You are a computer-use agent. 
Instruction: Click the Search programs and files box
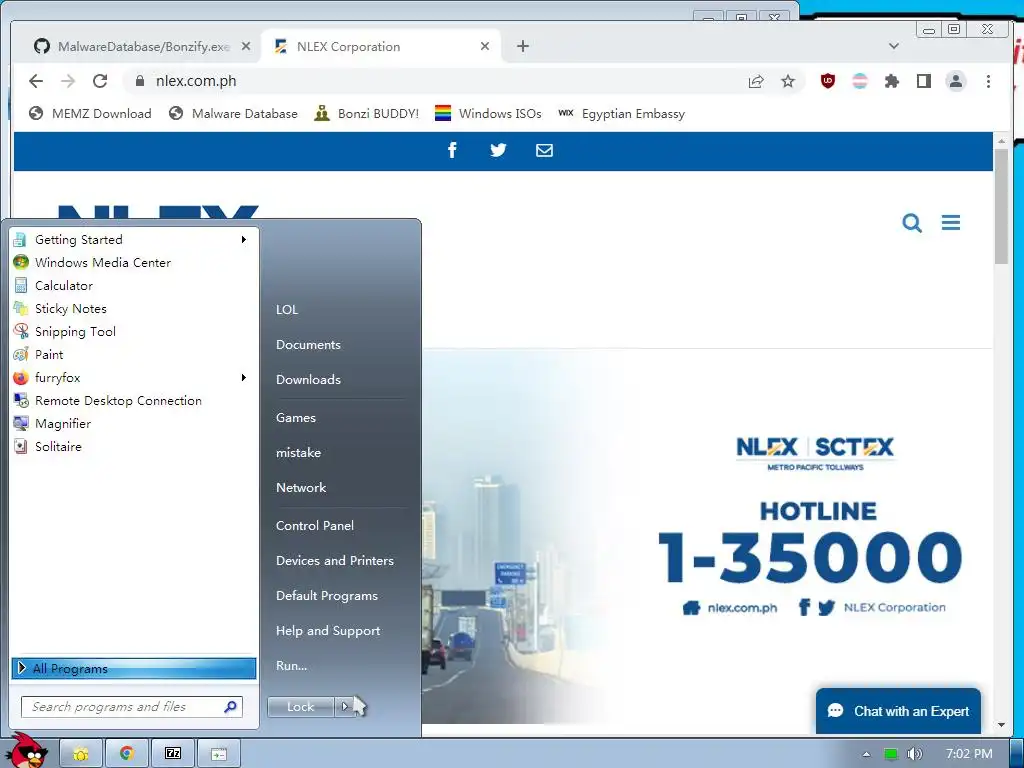click(132, 707)
